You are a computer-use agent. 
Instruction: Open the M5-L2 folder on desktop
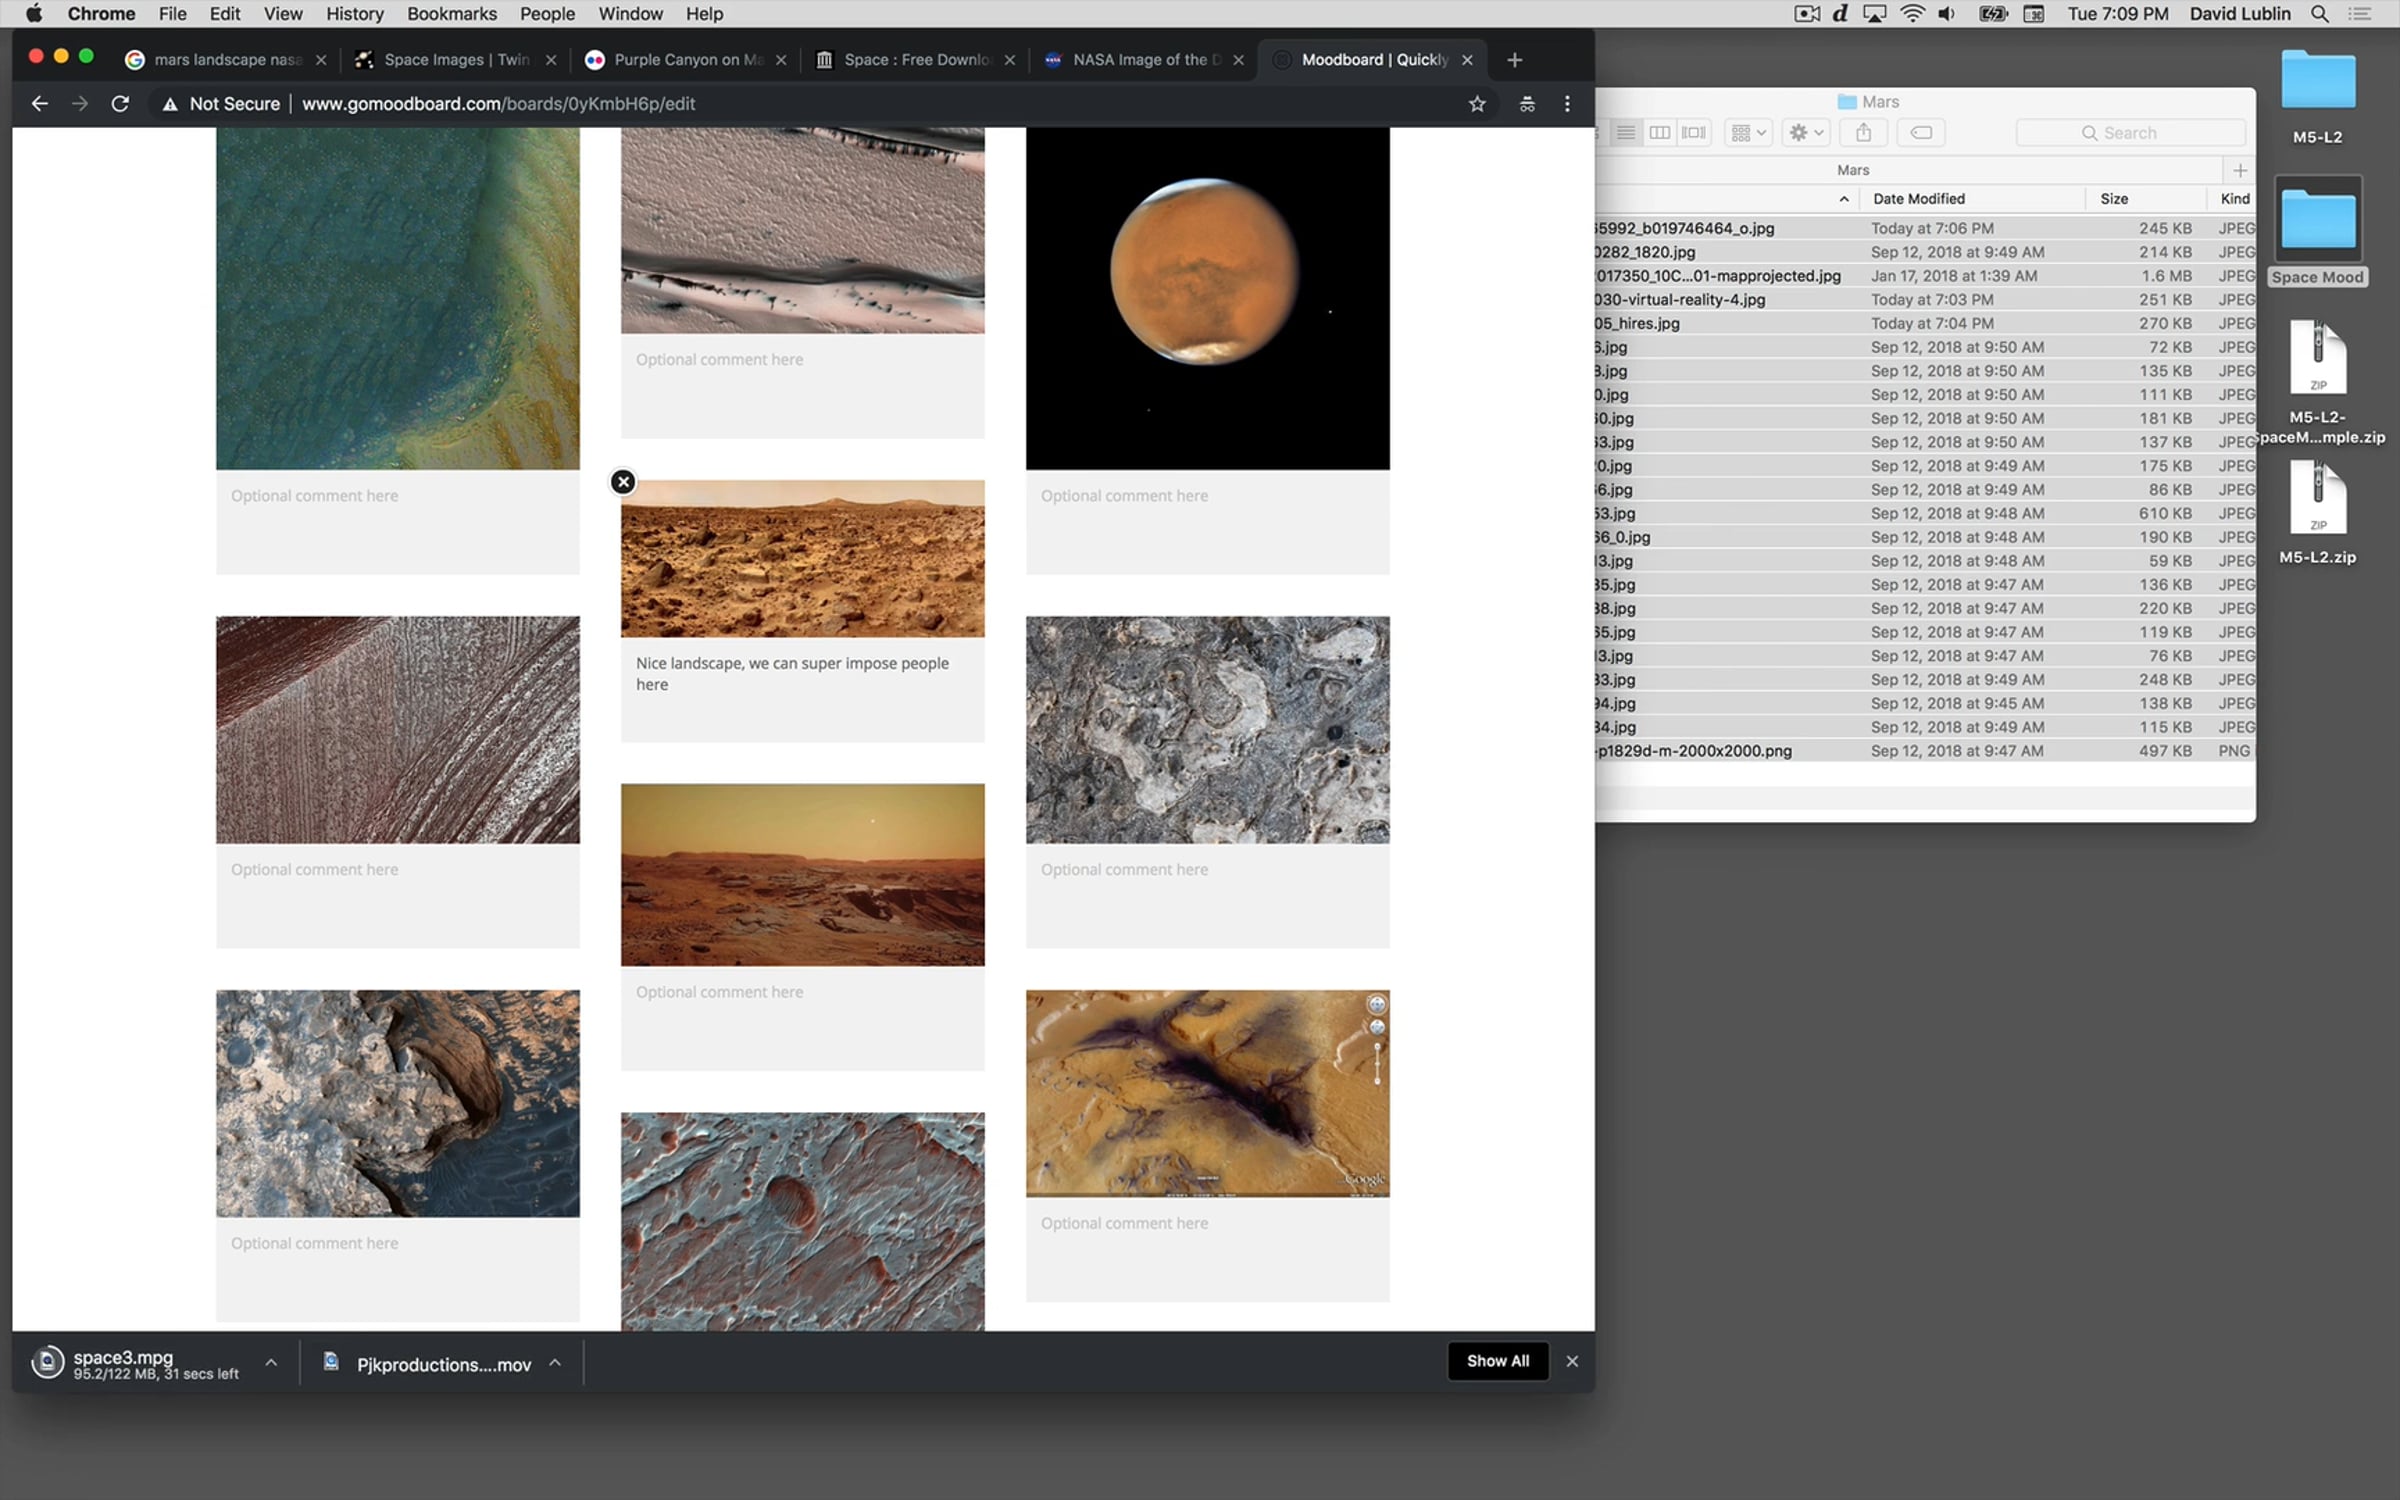[x=2317, y=97]
